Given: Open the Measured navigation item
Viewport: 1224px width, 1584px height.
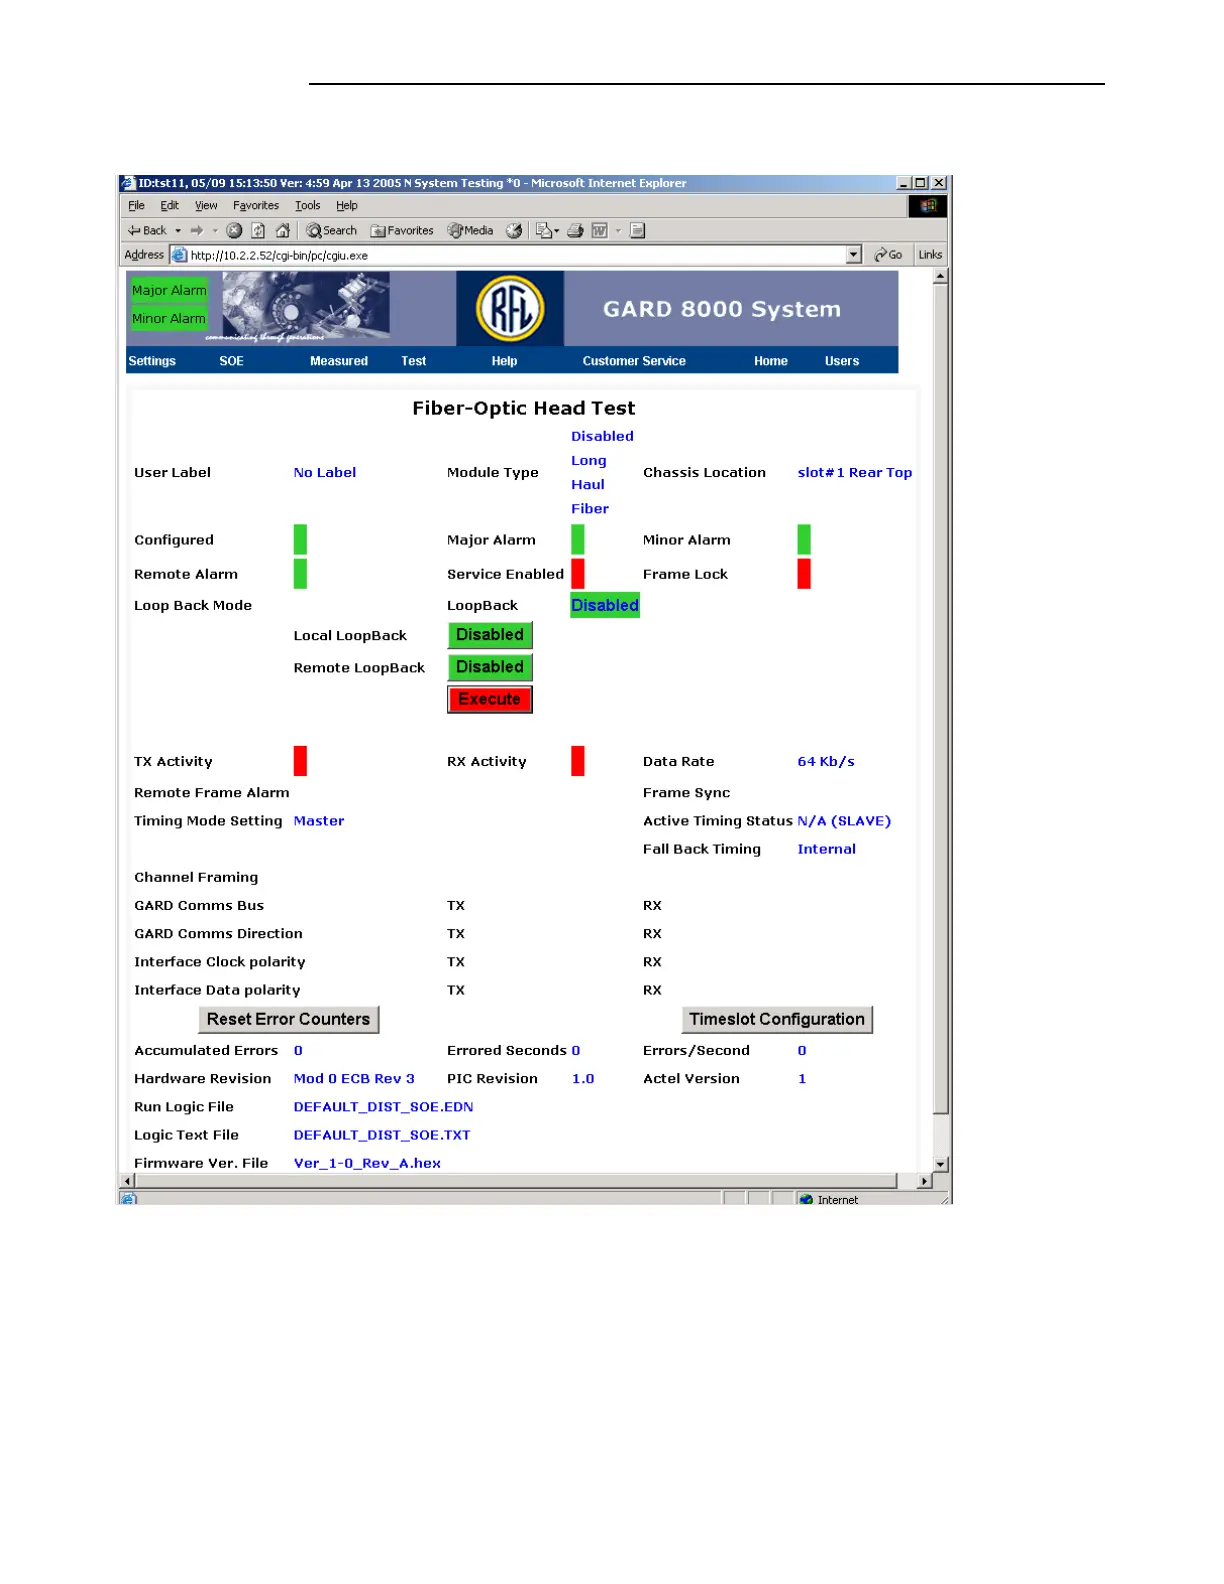Looking at the screenshot, I should pos(339,361).
